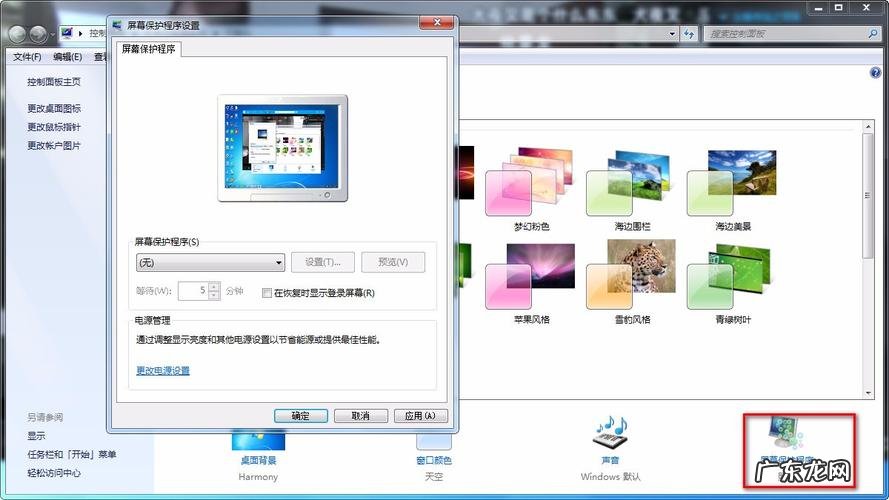Click the control panel icon in address bar
Screen dimensions: 889x500
pyautogui.click(x=67, y=33)
